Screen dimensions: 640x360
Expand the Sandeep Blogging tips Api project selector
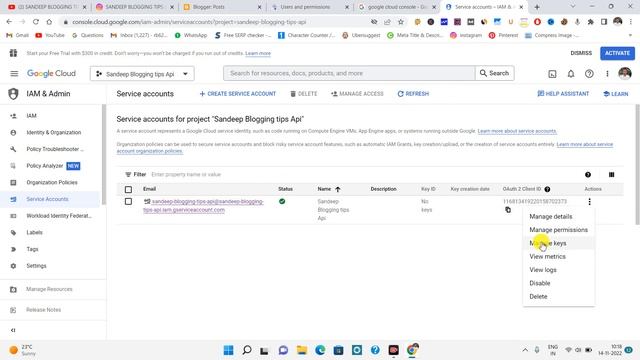(x=142, y=74)
